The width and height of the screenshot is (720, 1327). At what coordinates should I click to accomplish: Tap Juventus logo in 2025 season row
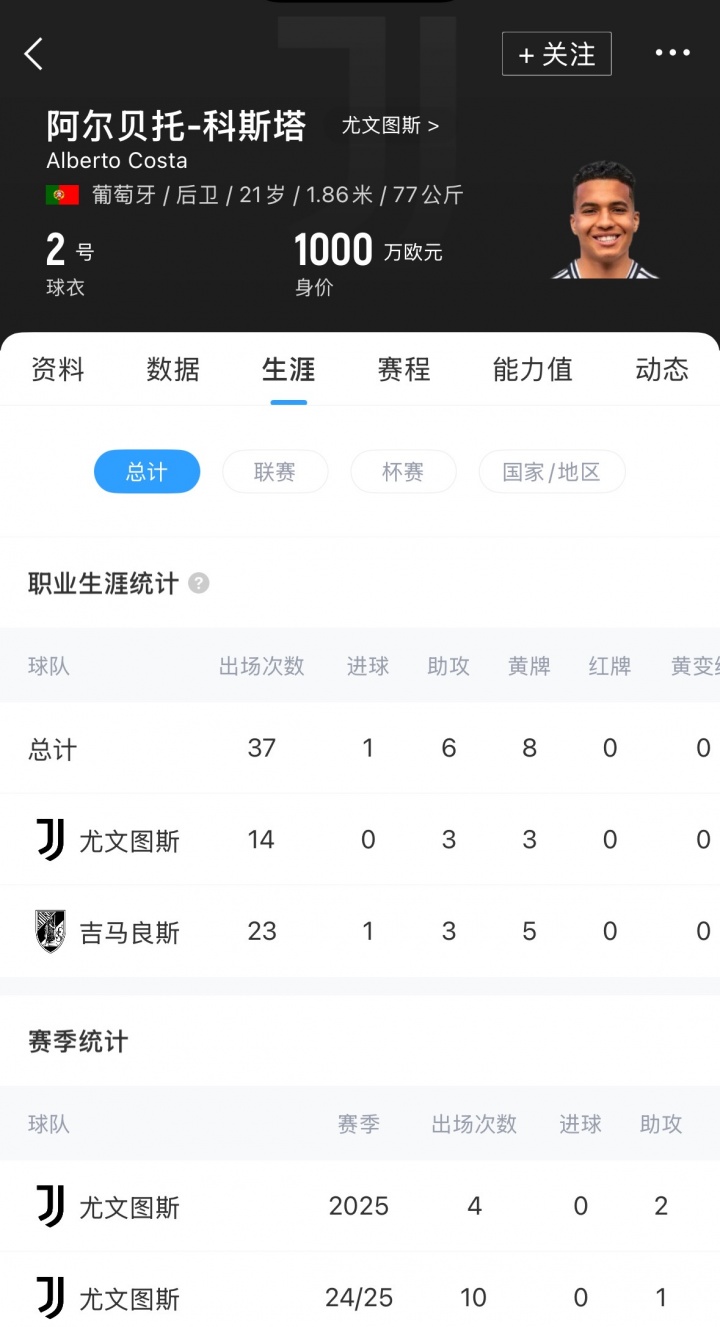50,1206
